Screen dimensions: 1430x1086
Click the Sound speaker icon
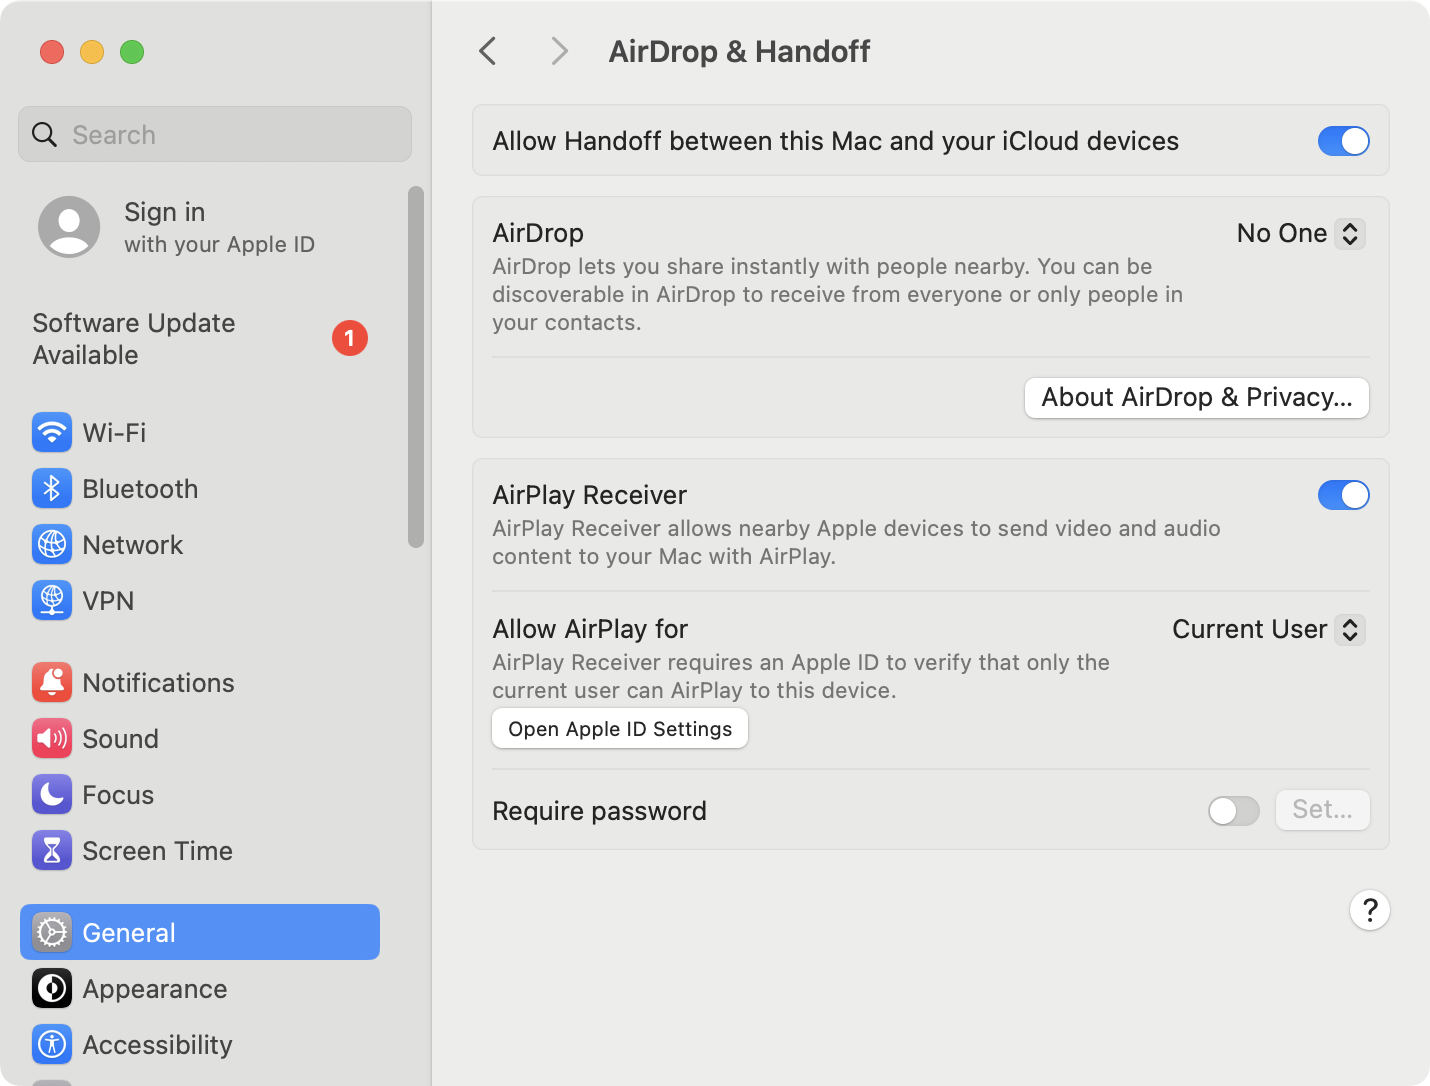coord(52,739)
